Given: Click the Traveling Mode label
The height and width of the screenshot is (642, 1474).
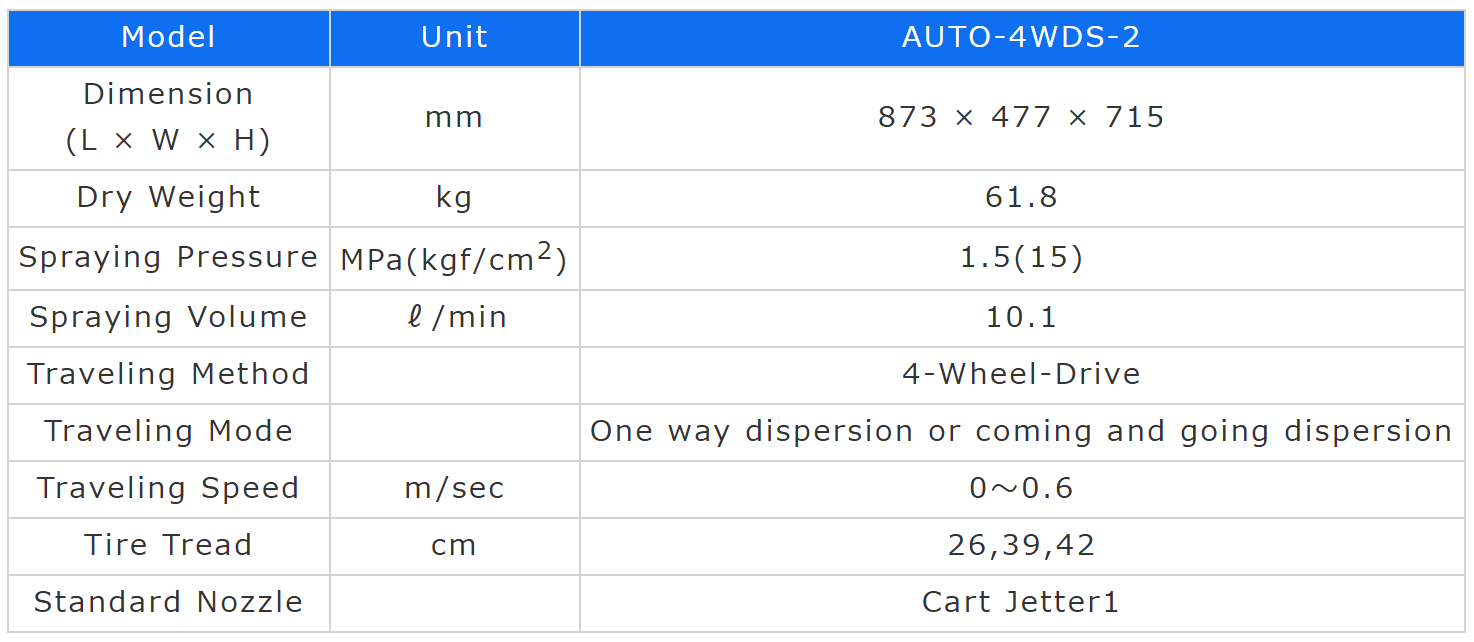Looking at the screenshot, I should tap(168, 431).
